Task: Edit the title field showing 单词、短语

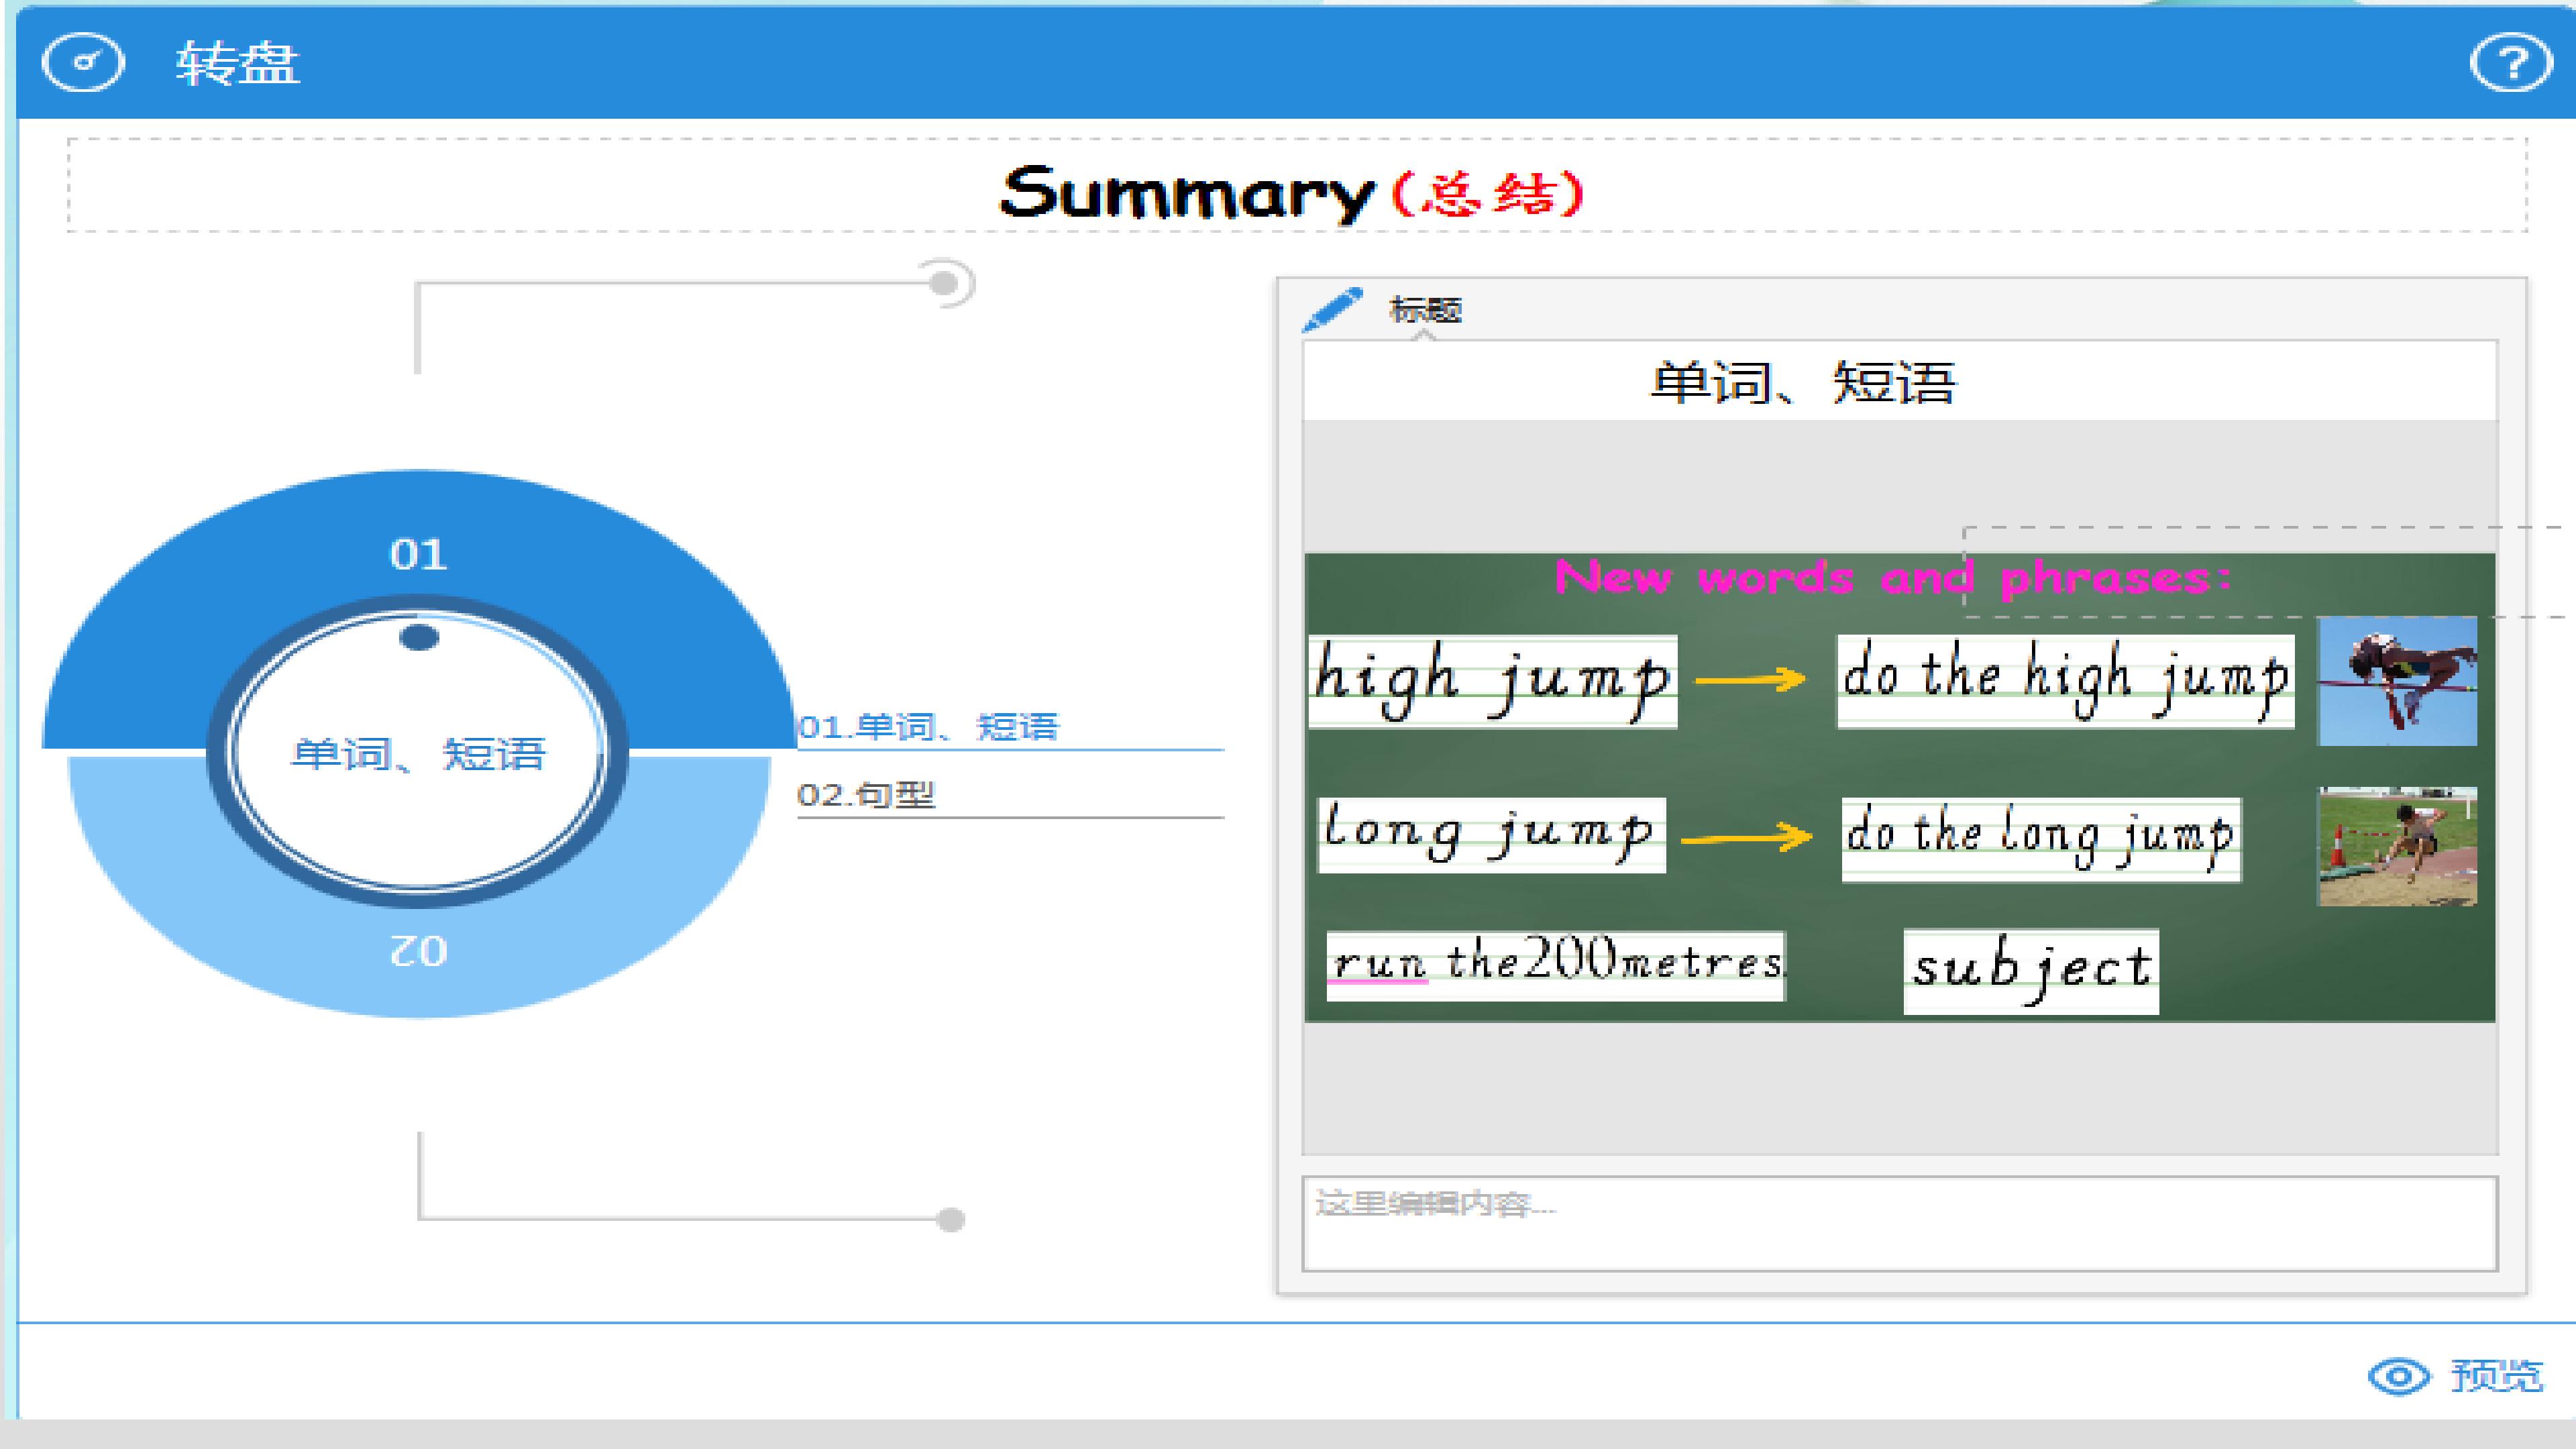Action: [x=1900, y=381]
